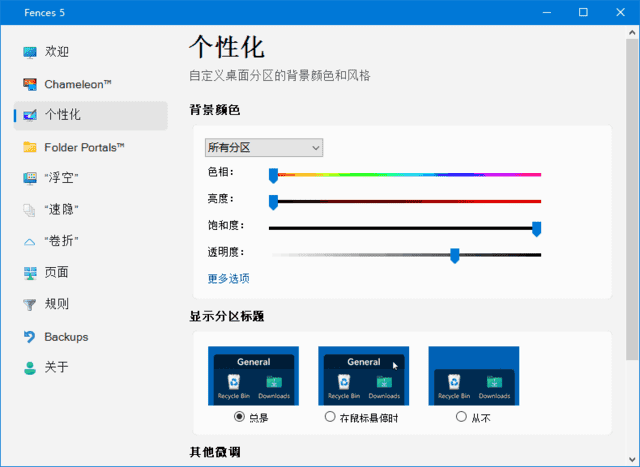Click the show-title-on-hover preview thumbnail
640x467 pixels.
364,376
